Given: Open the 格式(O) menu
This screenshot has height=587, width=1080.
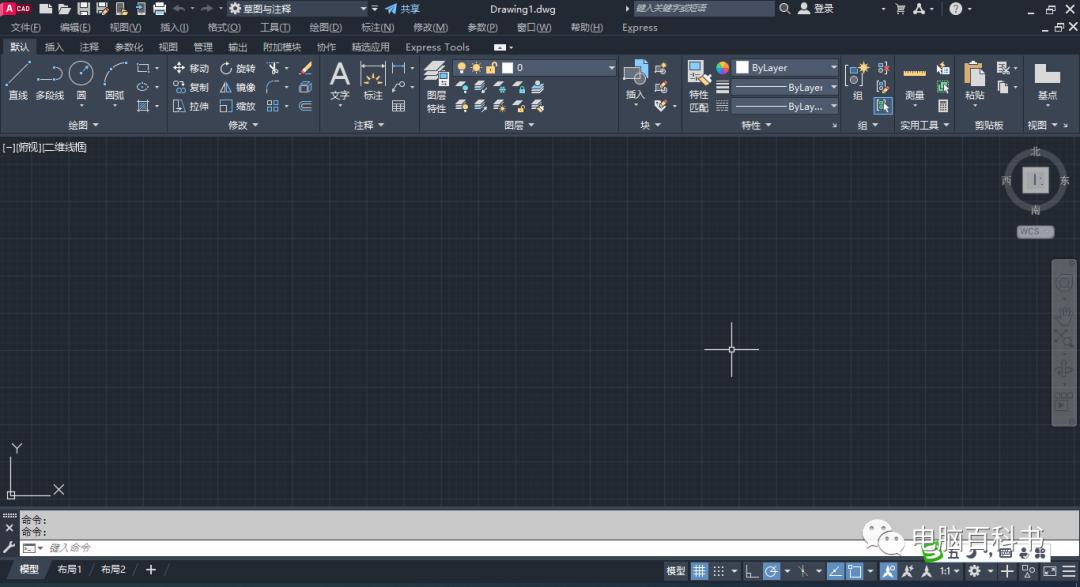Looking at the screenshot, I should [x=224, y=28].
